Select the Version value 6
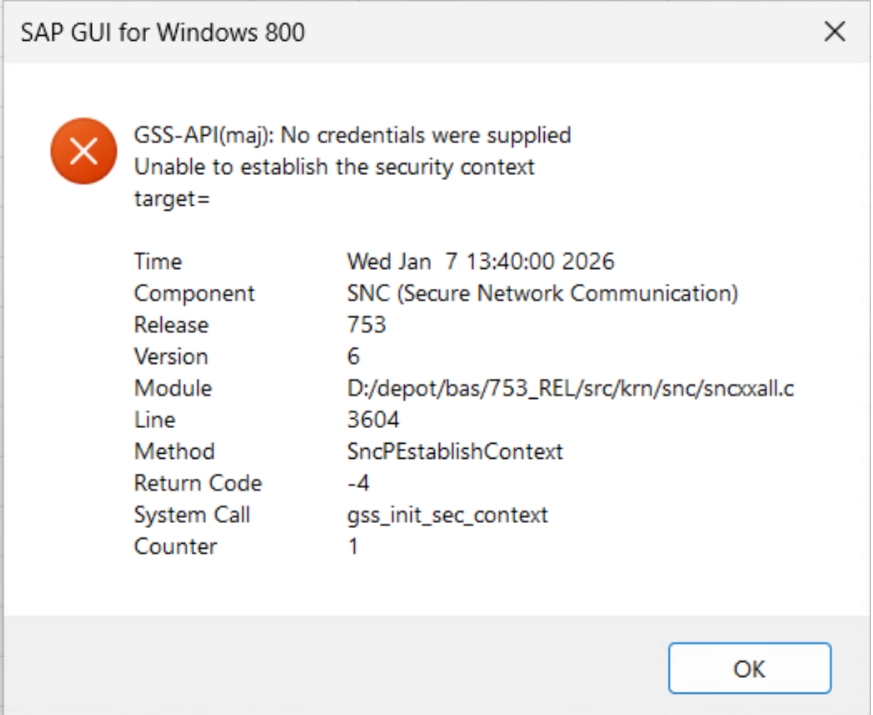This screenshot has width=873, height=715. coord(354,357)
